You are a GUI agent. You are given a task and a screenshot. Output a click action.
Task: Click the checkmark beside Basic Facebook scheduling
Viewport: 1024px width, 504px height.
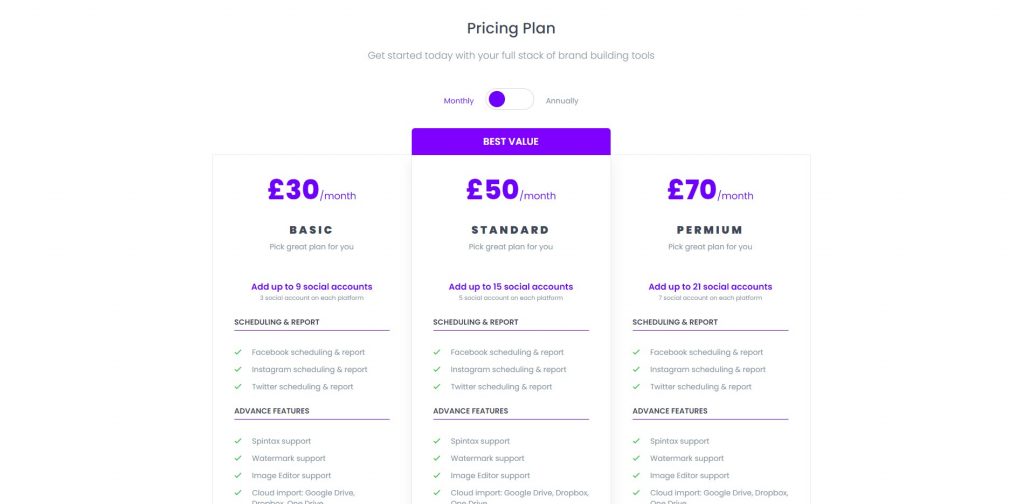pyautogui.click(x=238, y=352)
